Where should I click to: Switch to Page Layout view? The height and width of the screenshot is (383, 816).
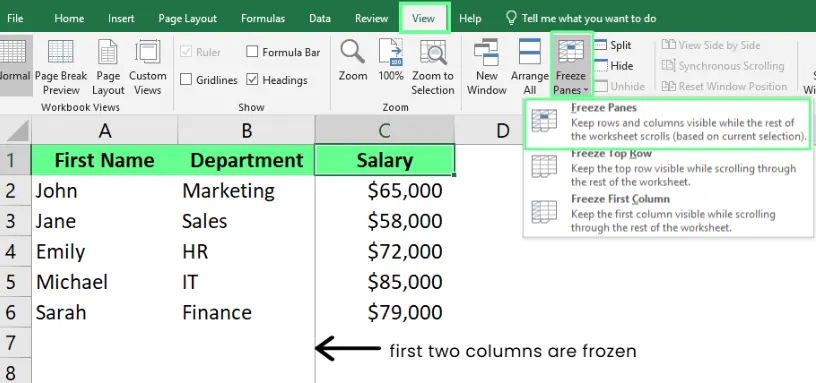click(108, 66)
